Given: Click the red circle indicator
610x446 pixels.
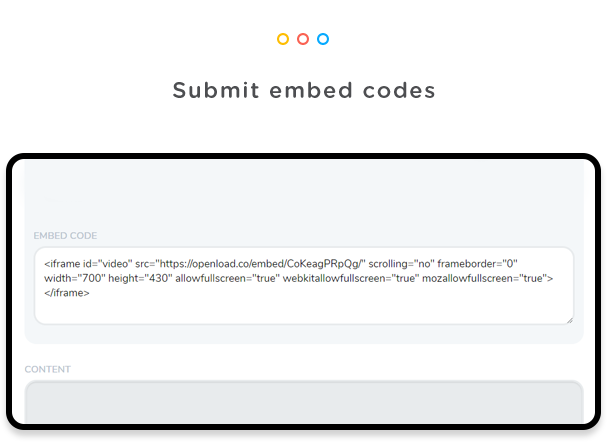Looking at the screenshot, I should (303, 39).
